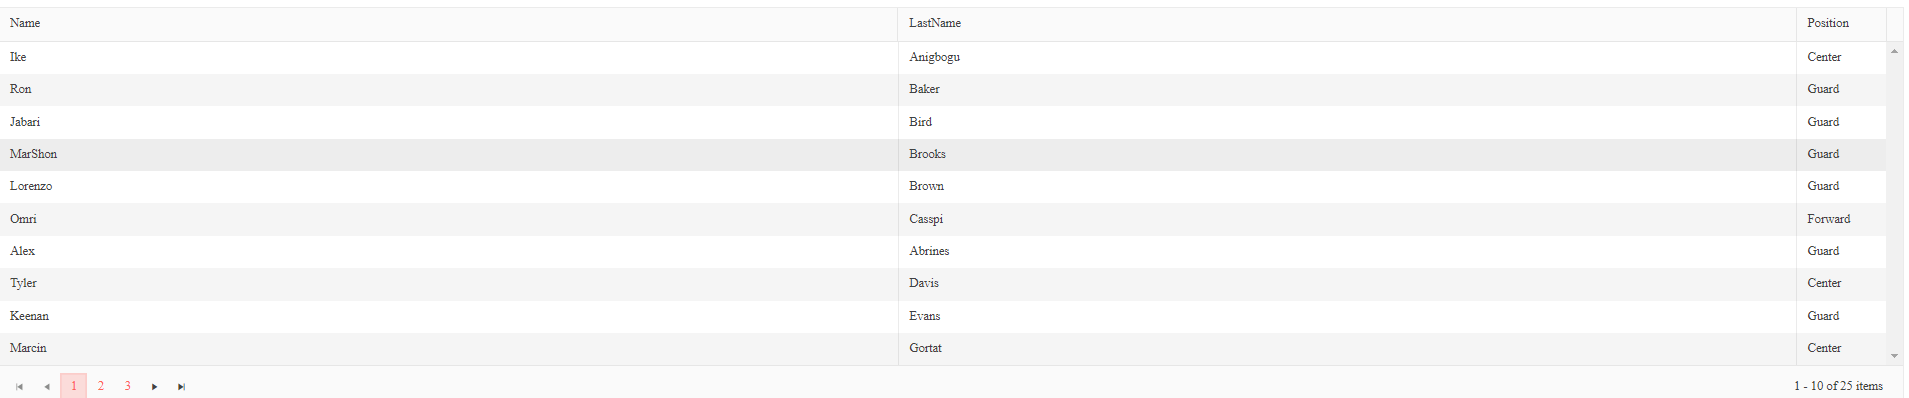The image size is (1909, 398).
Task: Select the Lorenzo name cell
Action: [449, 186]
